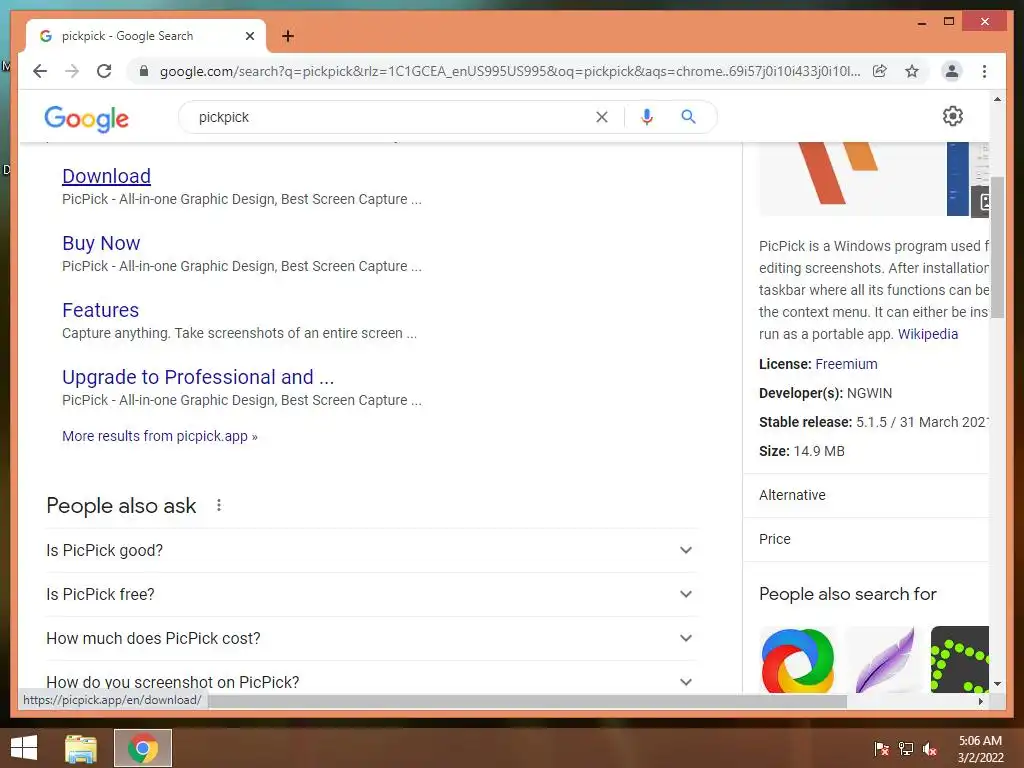This screenshot has width=1024, height=768.
Task: Click the forward navigation arrow
Action: 72,71
